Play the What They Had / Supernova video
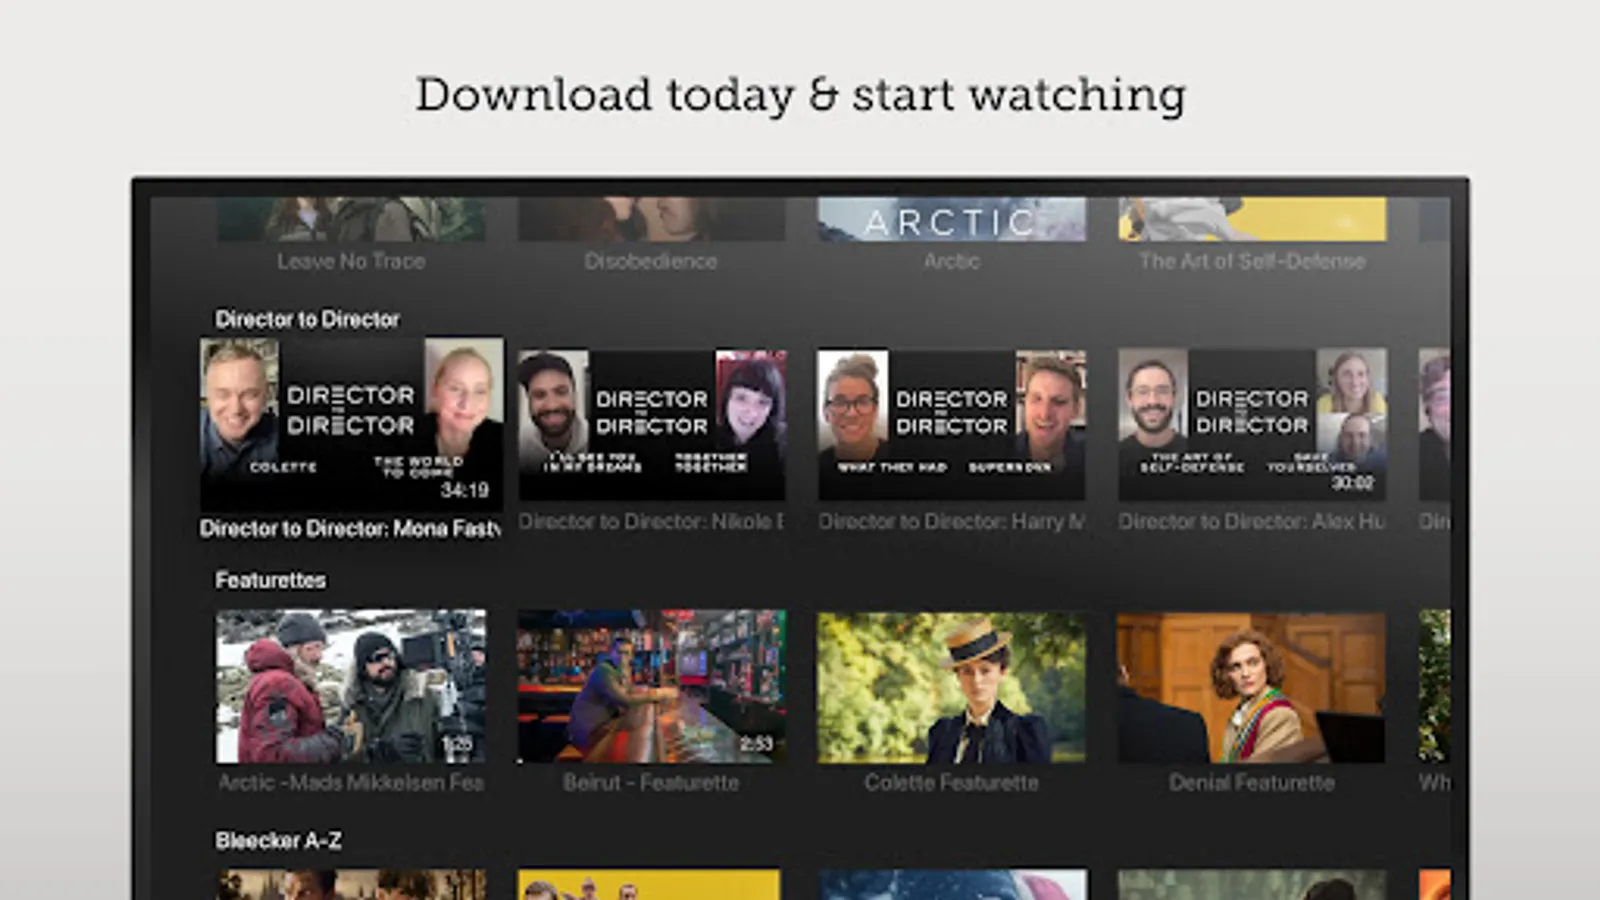Screen dimensions: 1600x900 (951, 425)
